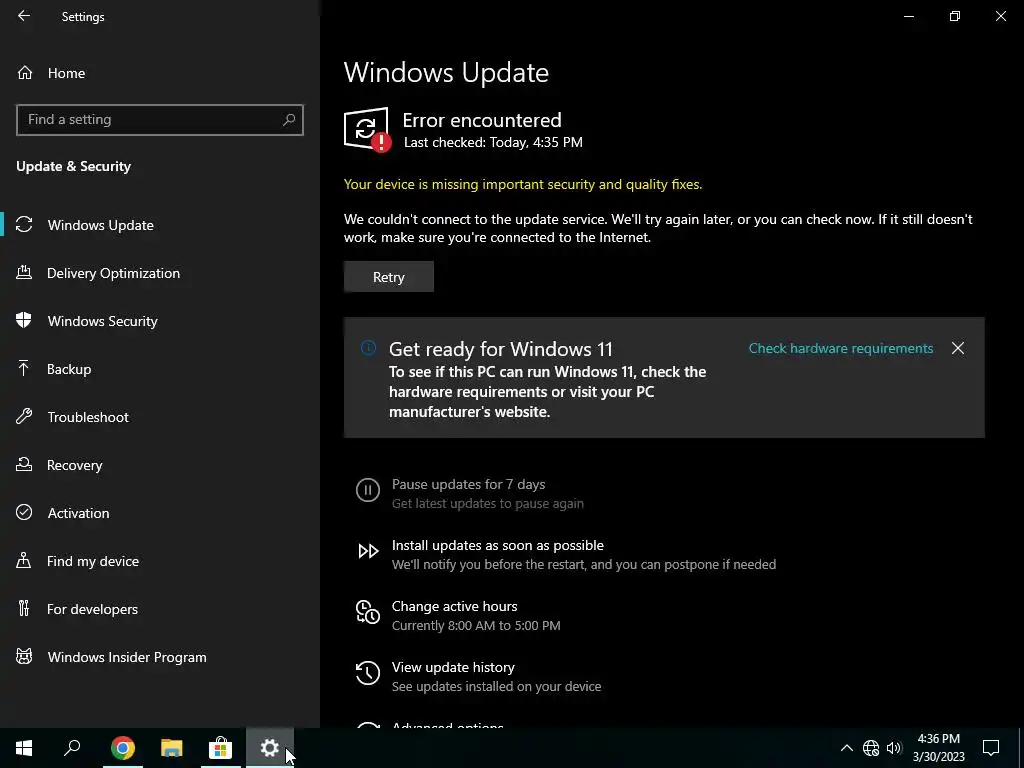Click the update history clock icon
The image size is (1024, 768).
(368, 673)
